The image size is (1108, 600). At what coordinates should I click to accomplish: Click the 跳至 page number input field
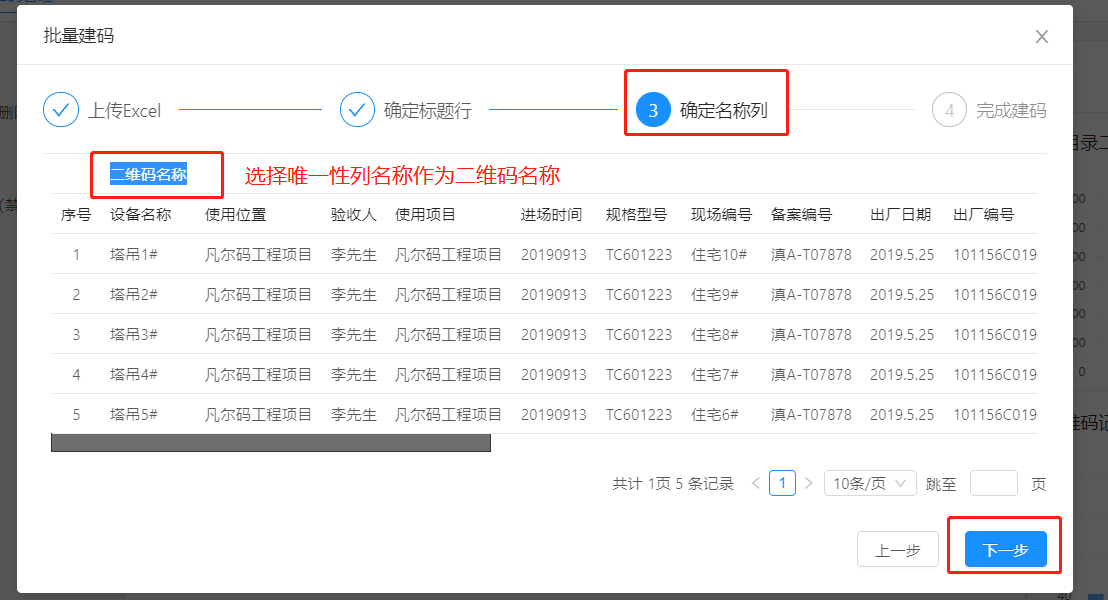[x=993, y=482]
